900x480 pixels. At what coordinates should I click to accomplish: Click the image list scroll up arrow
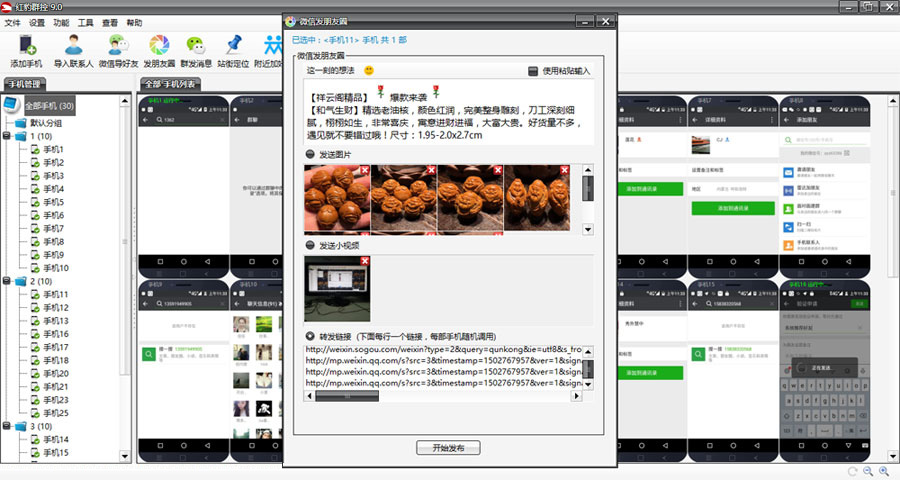pos(588,170)
